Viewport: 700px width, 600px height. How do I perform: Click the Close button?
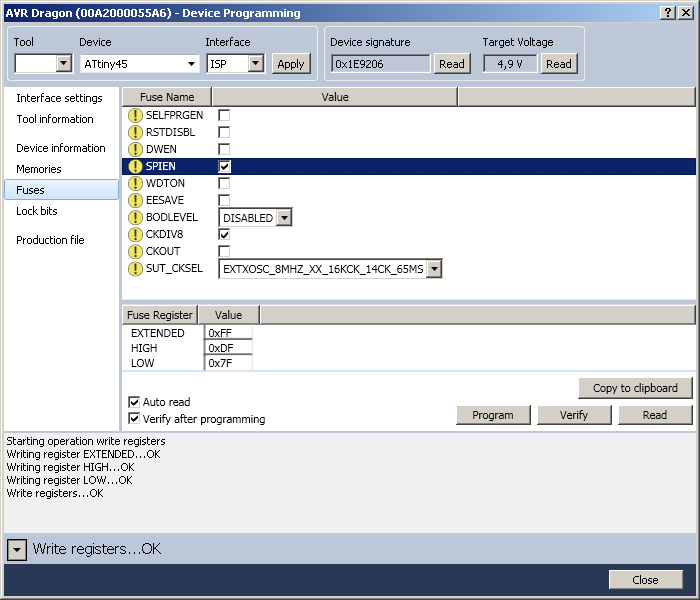coord(645,580)
